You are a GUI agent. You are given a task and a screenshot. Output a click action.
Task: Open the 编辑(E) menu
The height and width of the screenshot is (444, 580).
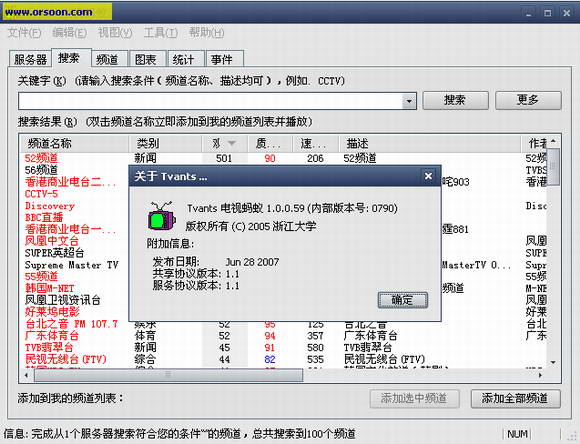(x=69, y=33)
